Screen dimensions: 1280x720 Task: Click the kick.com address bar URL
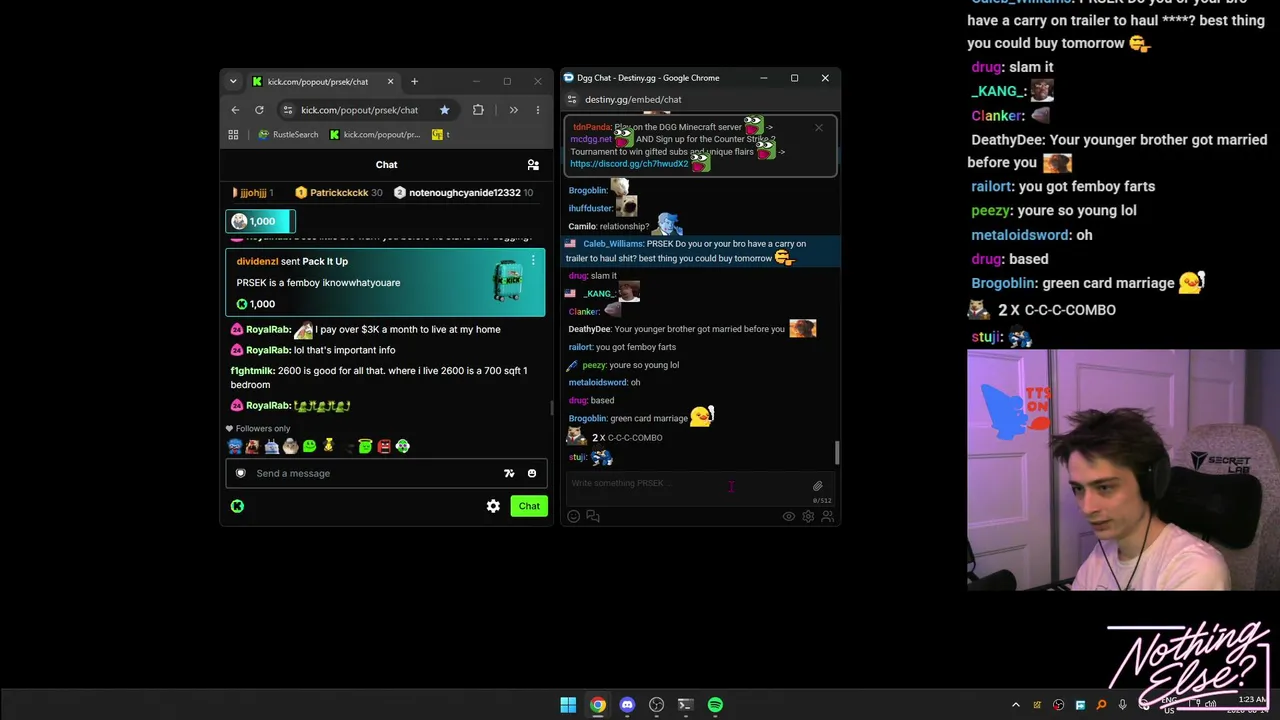359,110
